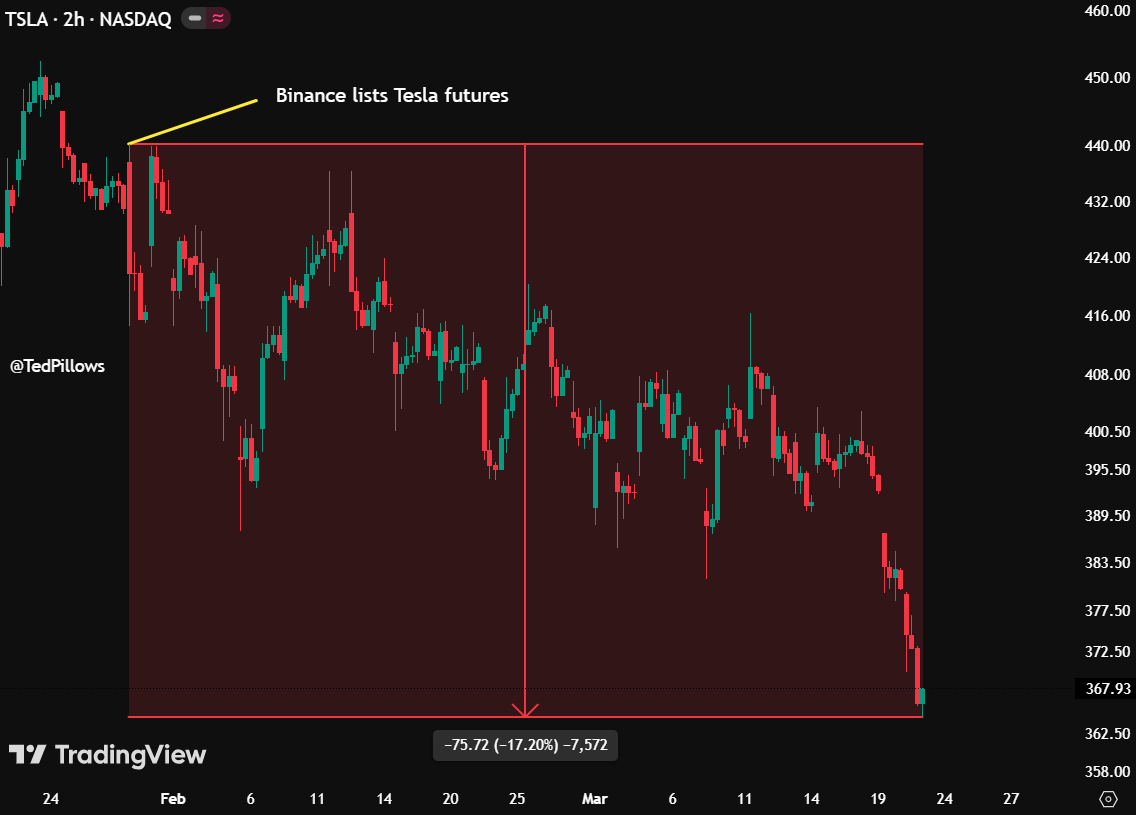Click the 389.50 price axis label

pos(1107,516)
